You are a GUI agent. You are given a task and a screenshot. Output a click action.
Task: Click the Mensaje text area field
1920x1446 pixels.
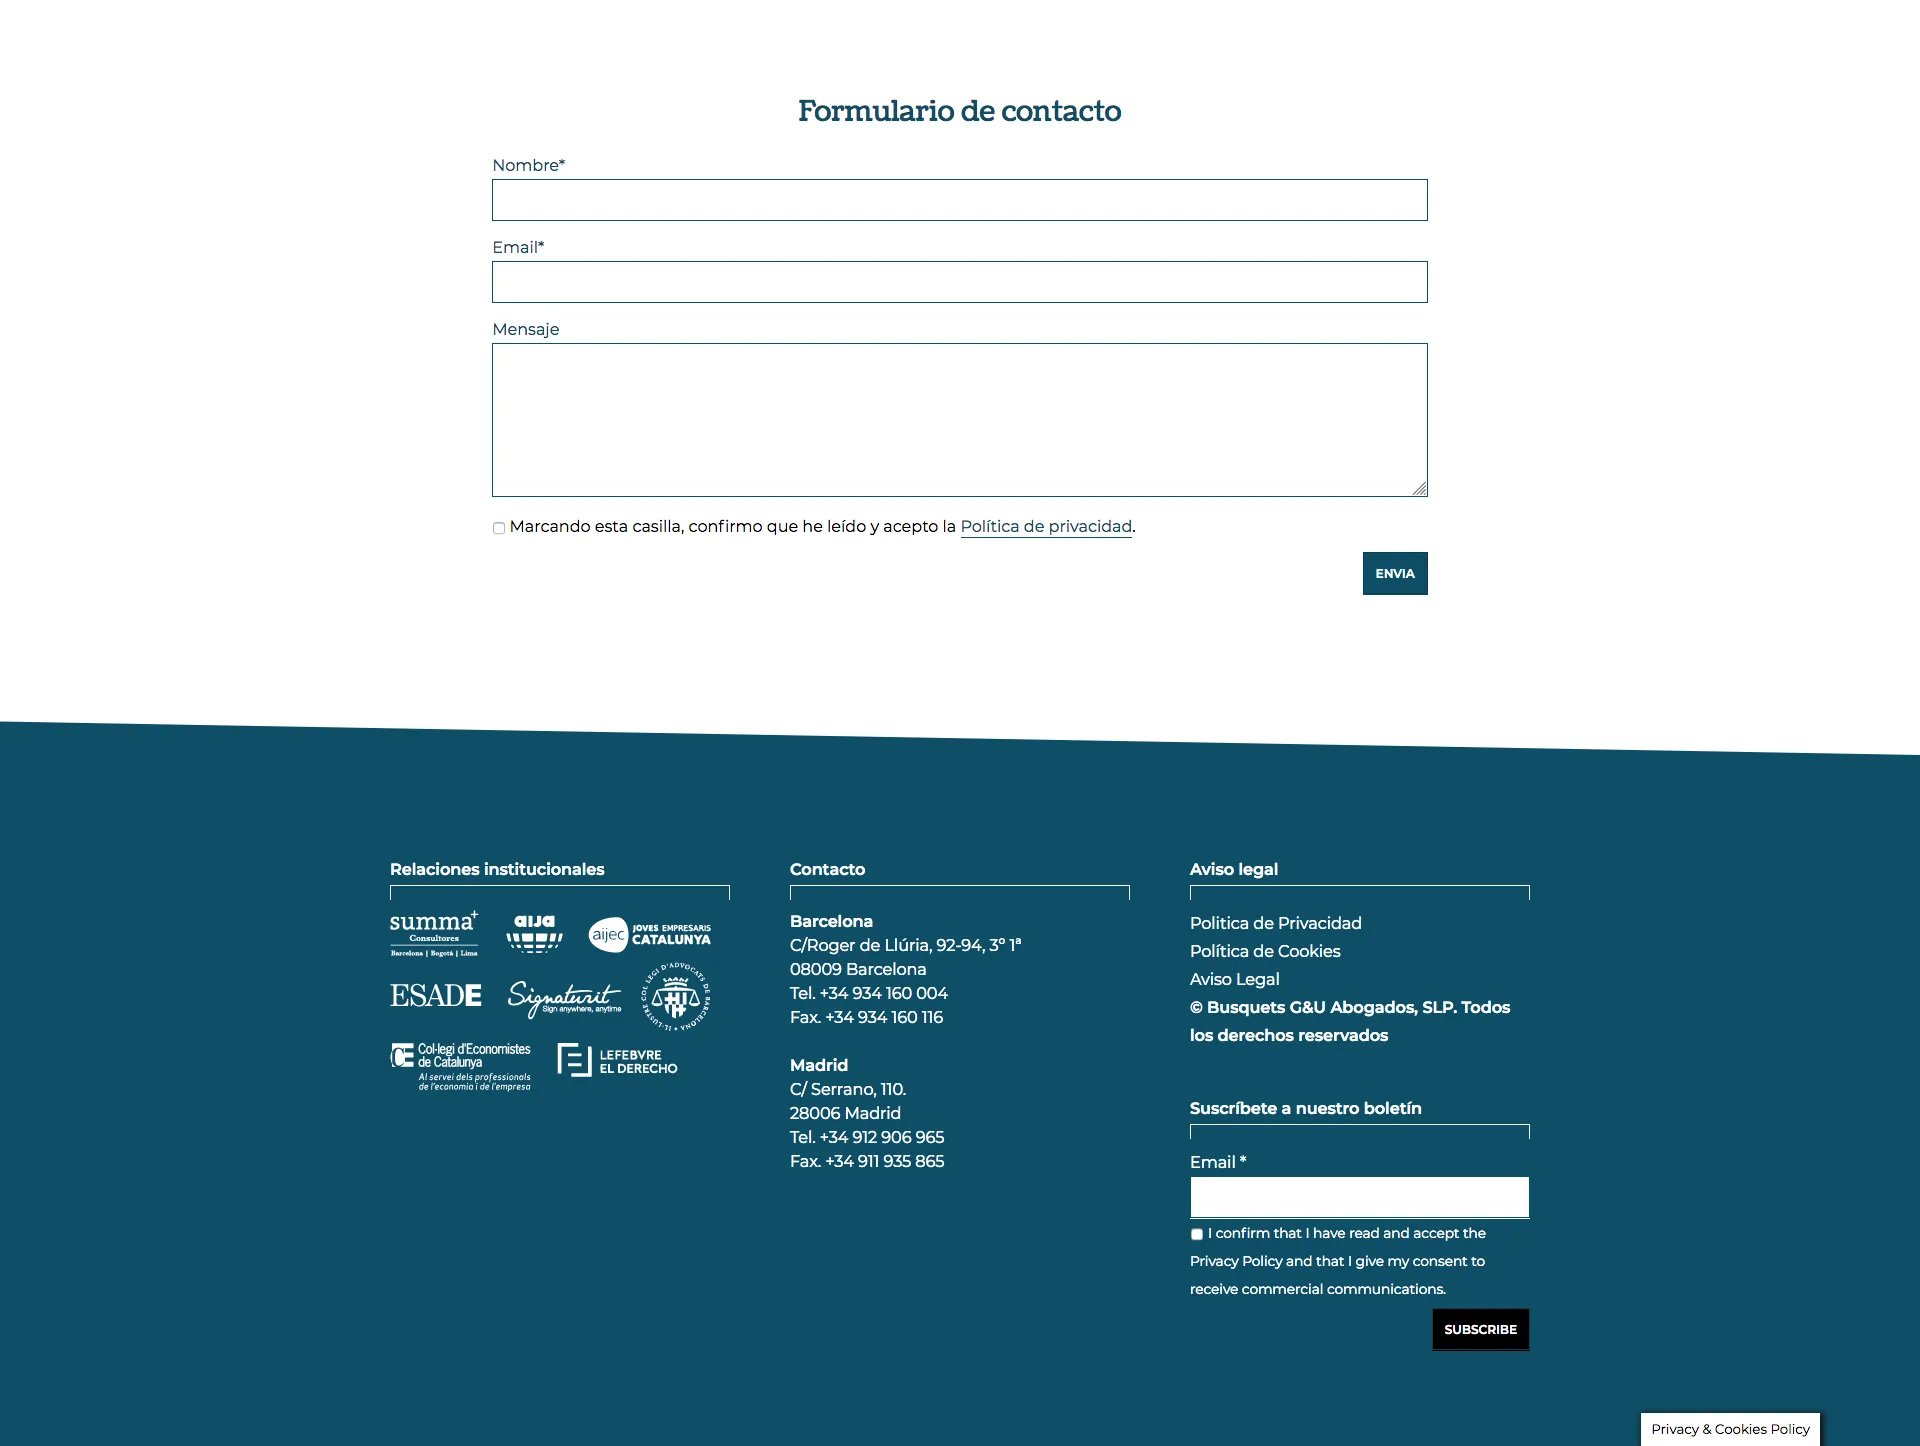tap(960, 419)
